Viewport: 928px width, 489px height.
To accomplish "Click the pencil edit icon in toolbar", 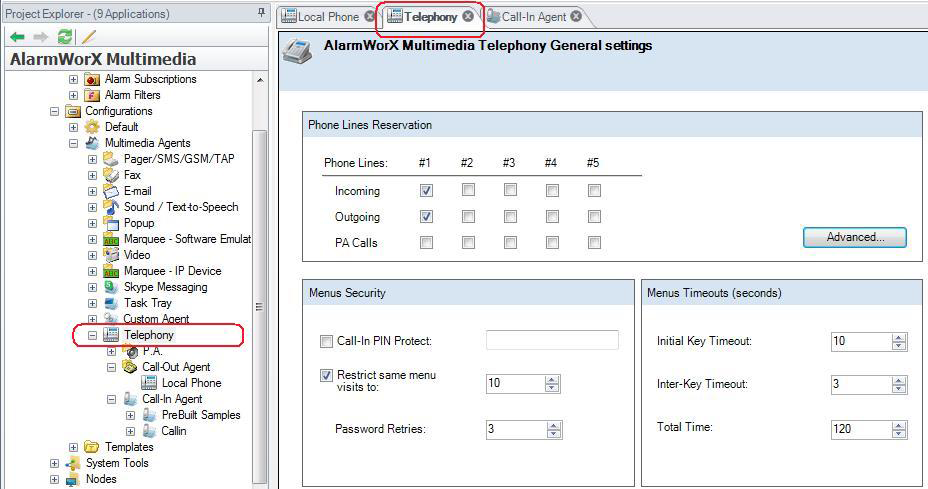I will (88, 37).
